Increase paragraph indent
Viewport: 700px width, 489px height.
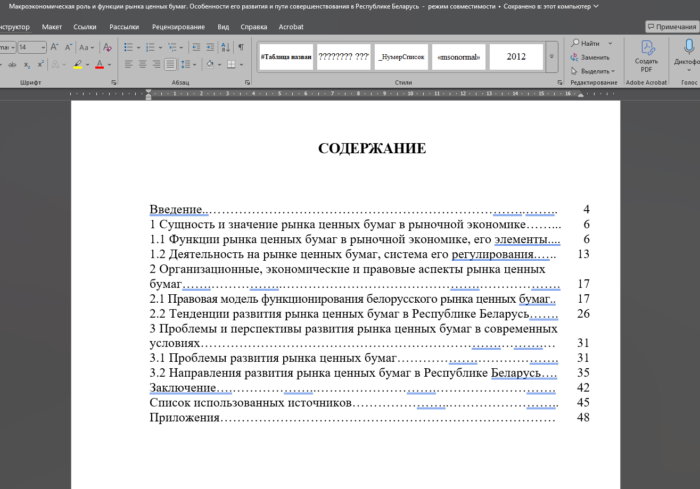pos(210,47)
